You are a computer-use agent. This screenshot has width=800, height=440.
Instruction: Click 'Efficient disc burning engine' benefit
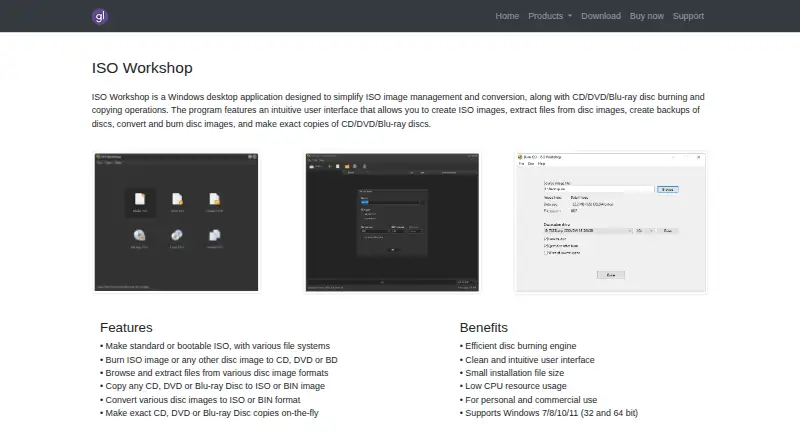coord(518,346)
